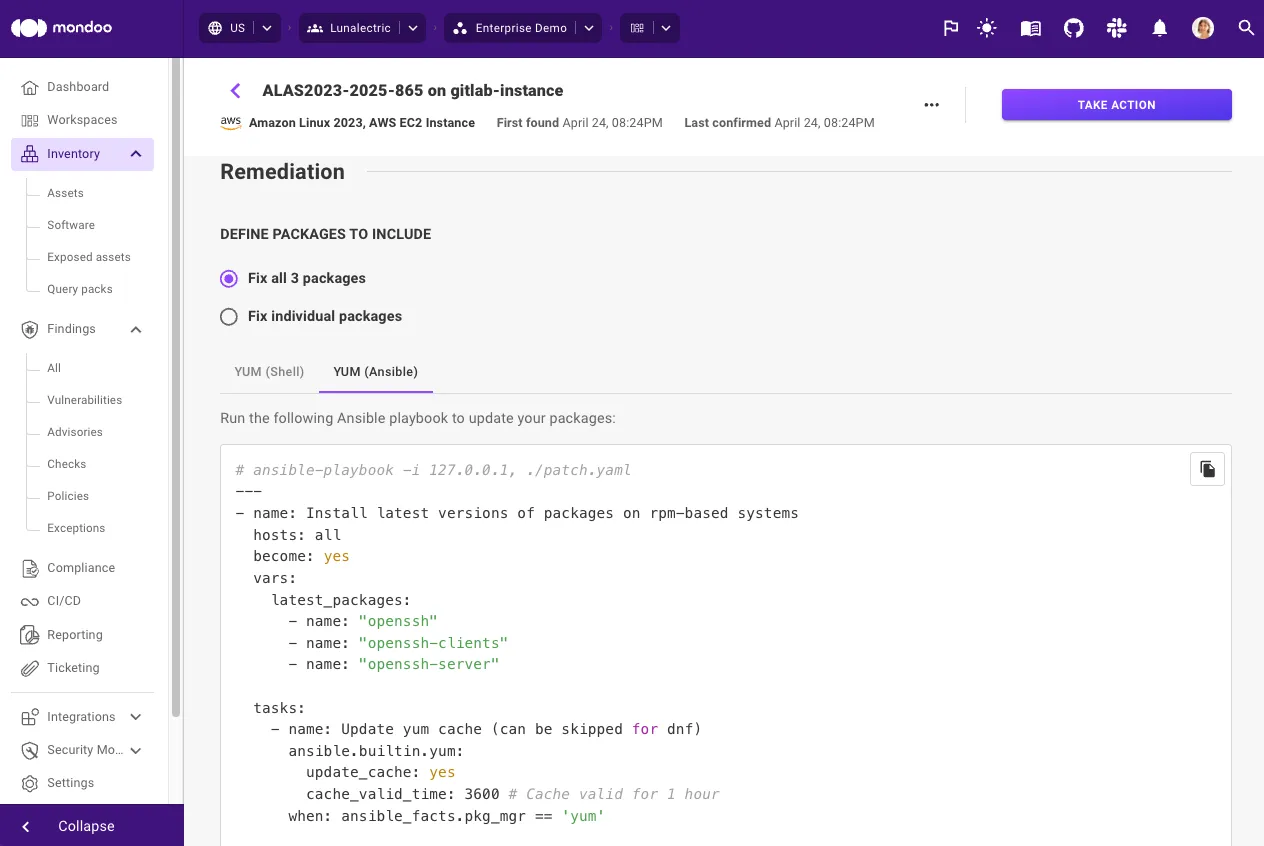The image size is (1264, 846).
Task: Click the Ticketing paperclip icon
Action: [x=30, y=668]
